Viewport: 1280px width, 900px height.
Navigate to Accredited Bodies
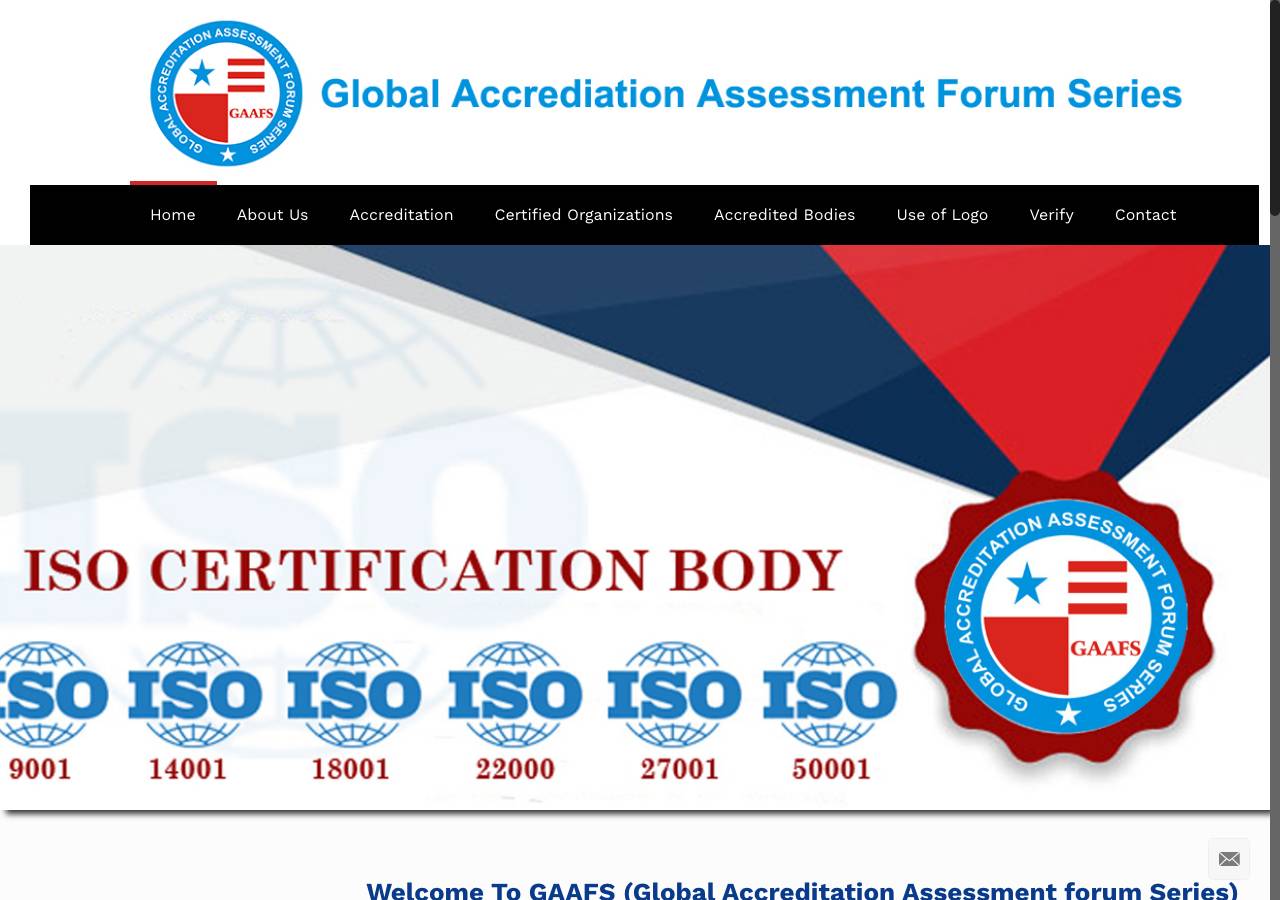tap(784, 215)
